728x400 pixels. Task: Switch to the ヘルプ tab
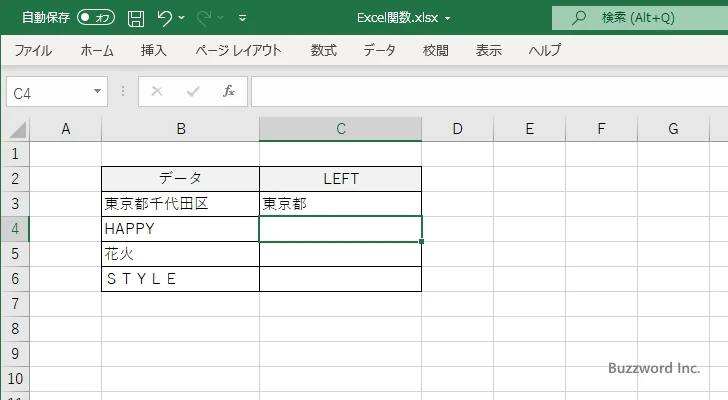point(545,50)
